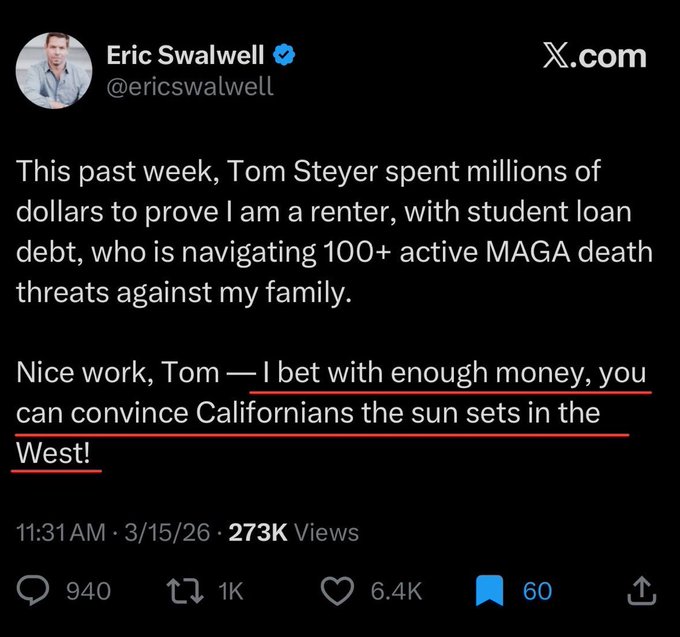This screenshot has width=680, height=637.
Task: Like the post with the heart icon
Action: [340, 591]
